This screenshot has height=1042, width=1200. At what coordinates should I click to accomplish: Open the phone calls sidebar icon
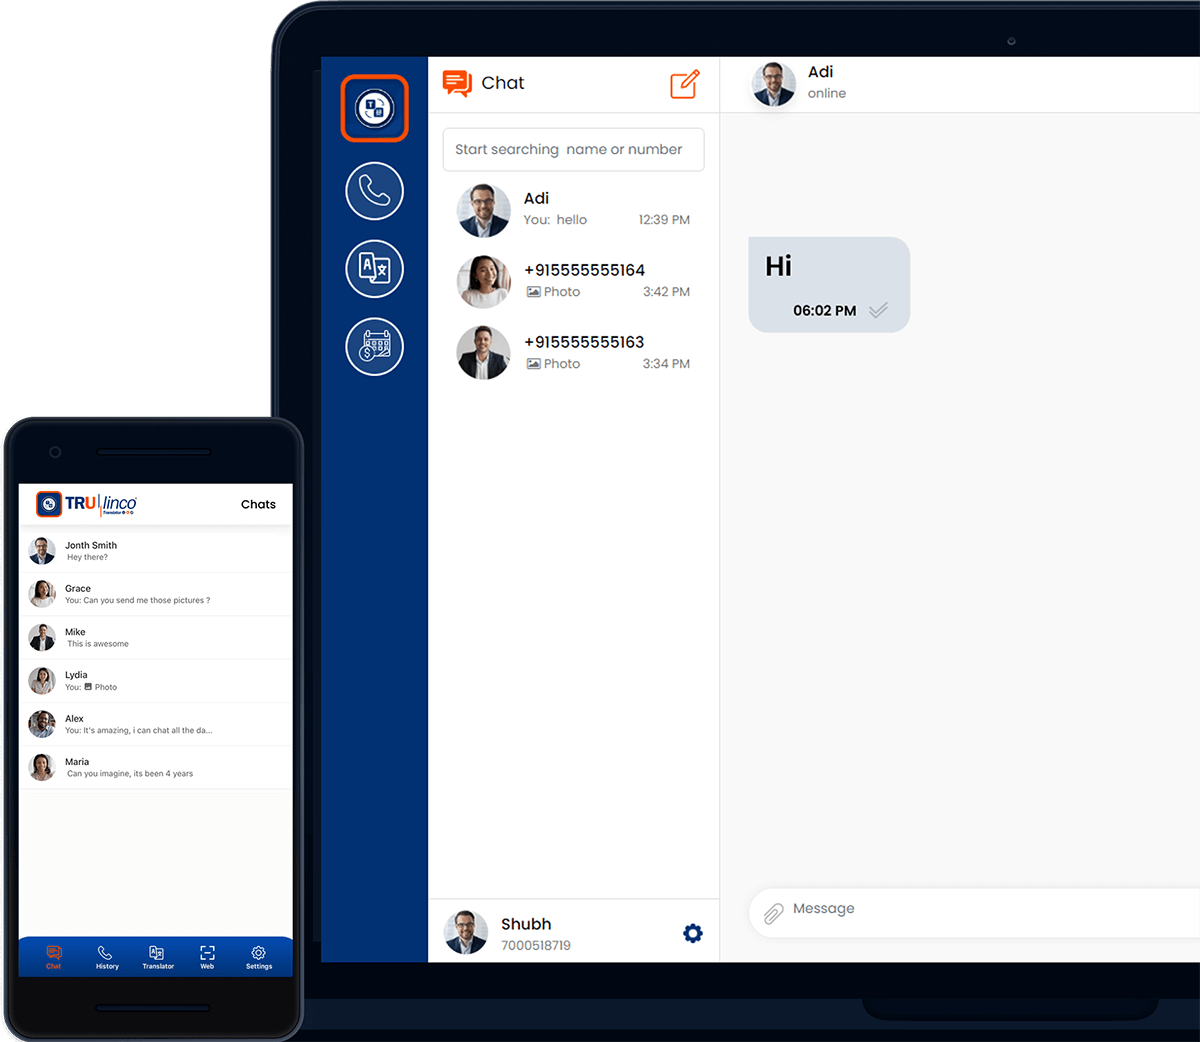374,190
